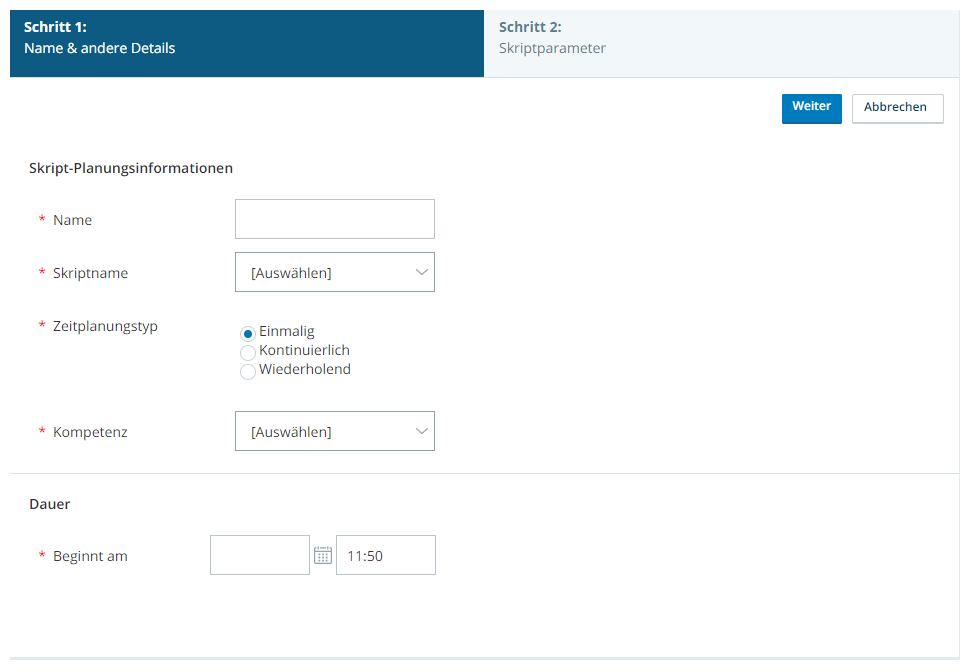This screenshot has width=972, height=672.
Task: Click the Weiter button
Action: (811, 108)
